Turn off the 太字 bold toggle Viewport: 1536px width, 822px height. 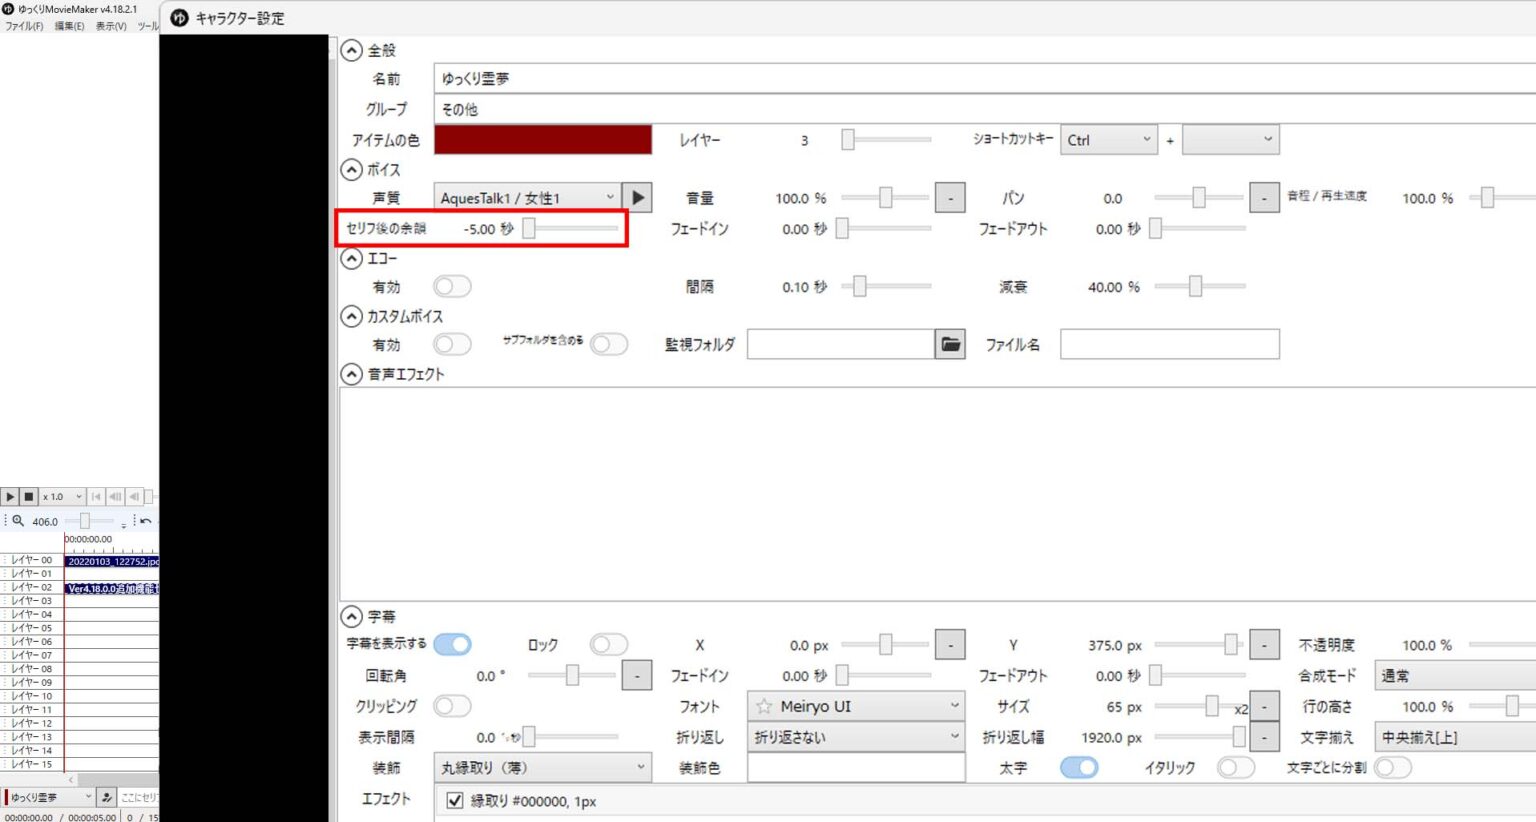pos(1079,767)
